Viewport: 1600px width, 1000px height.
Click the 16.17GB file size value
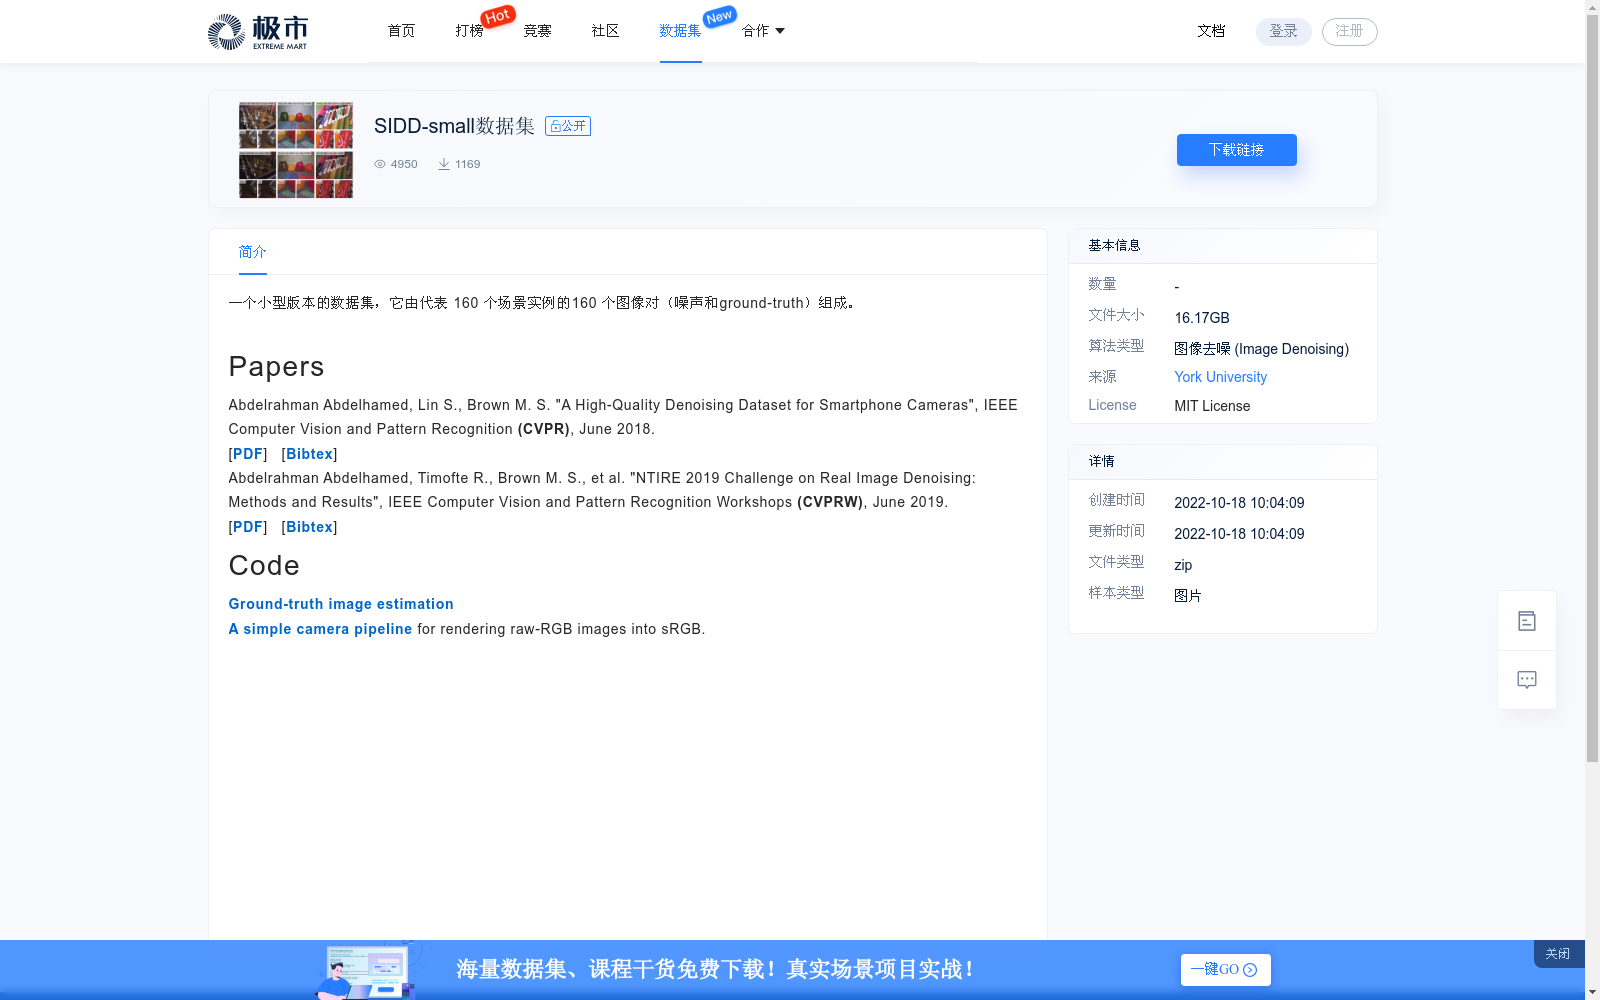[x=1202, y=318]
